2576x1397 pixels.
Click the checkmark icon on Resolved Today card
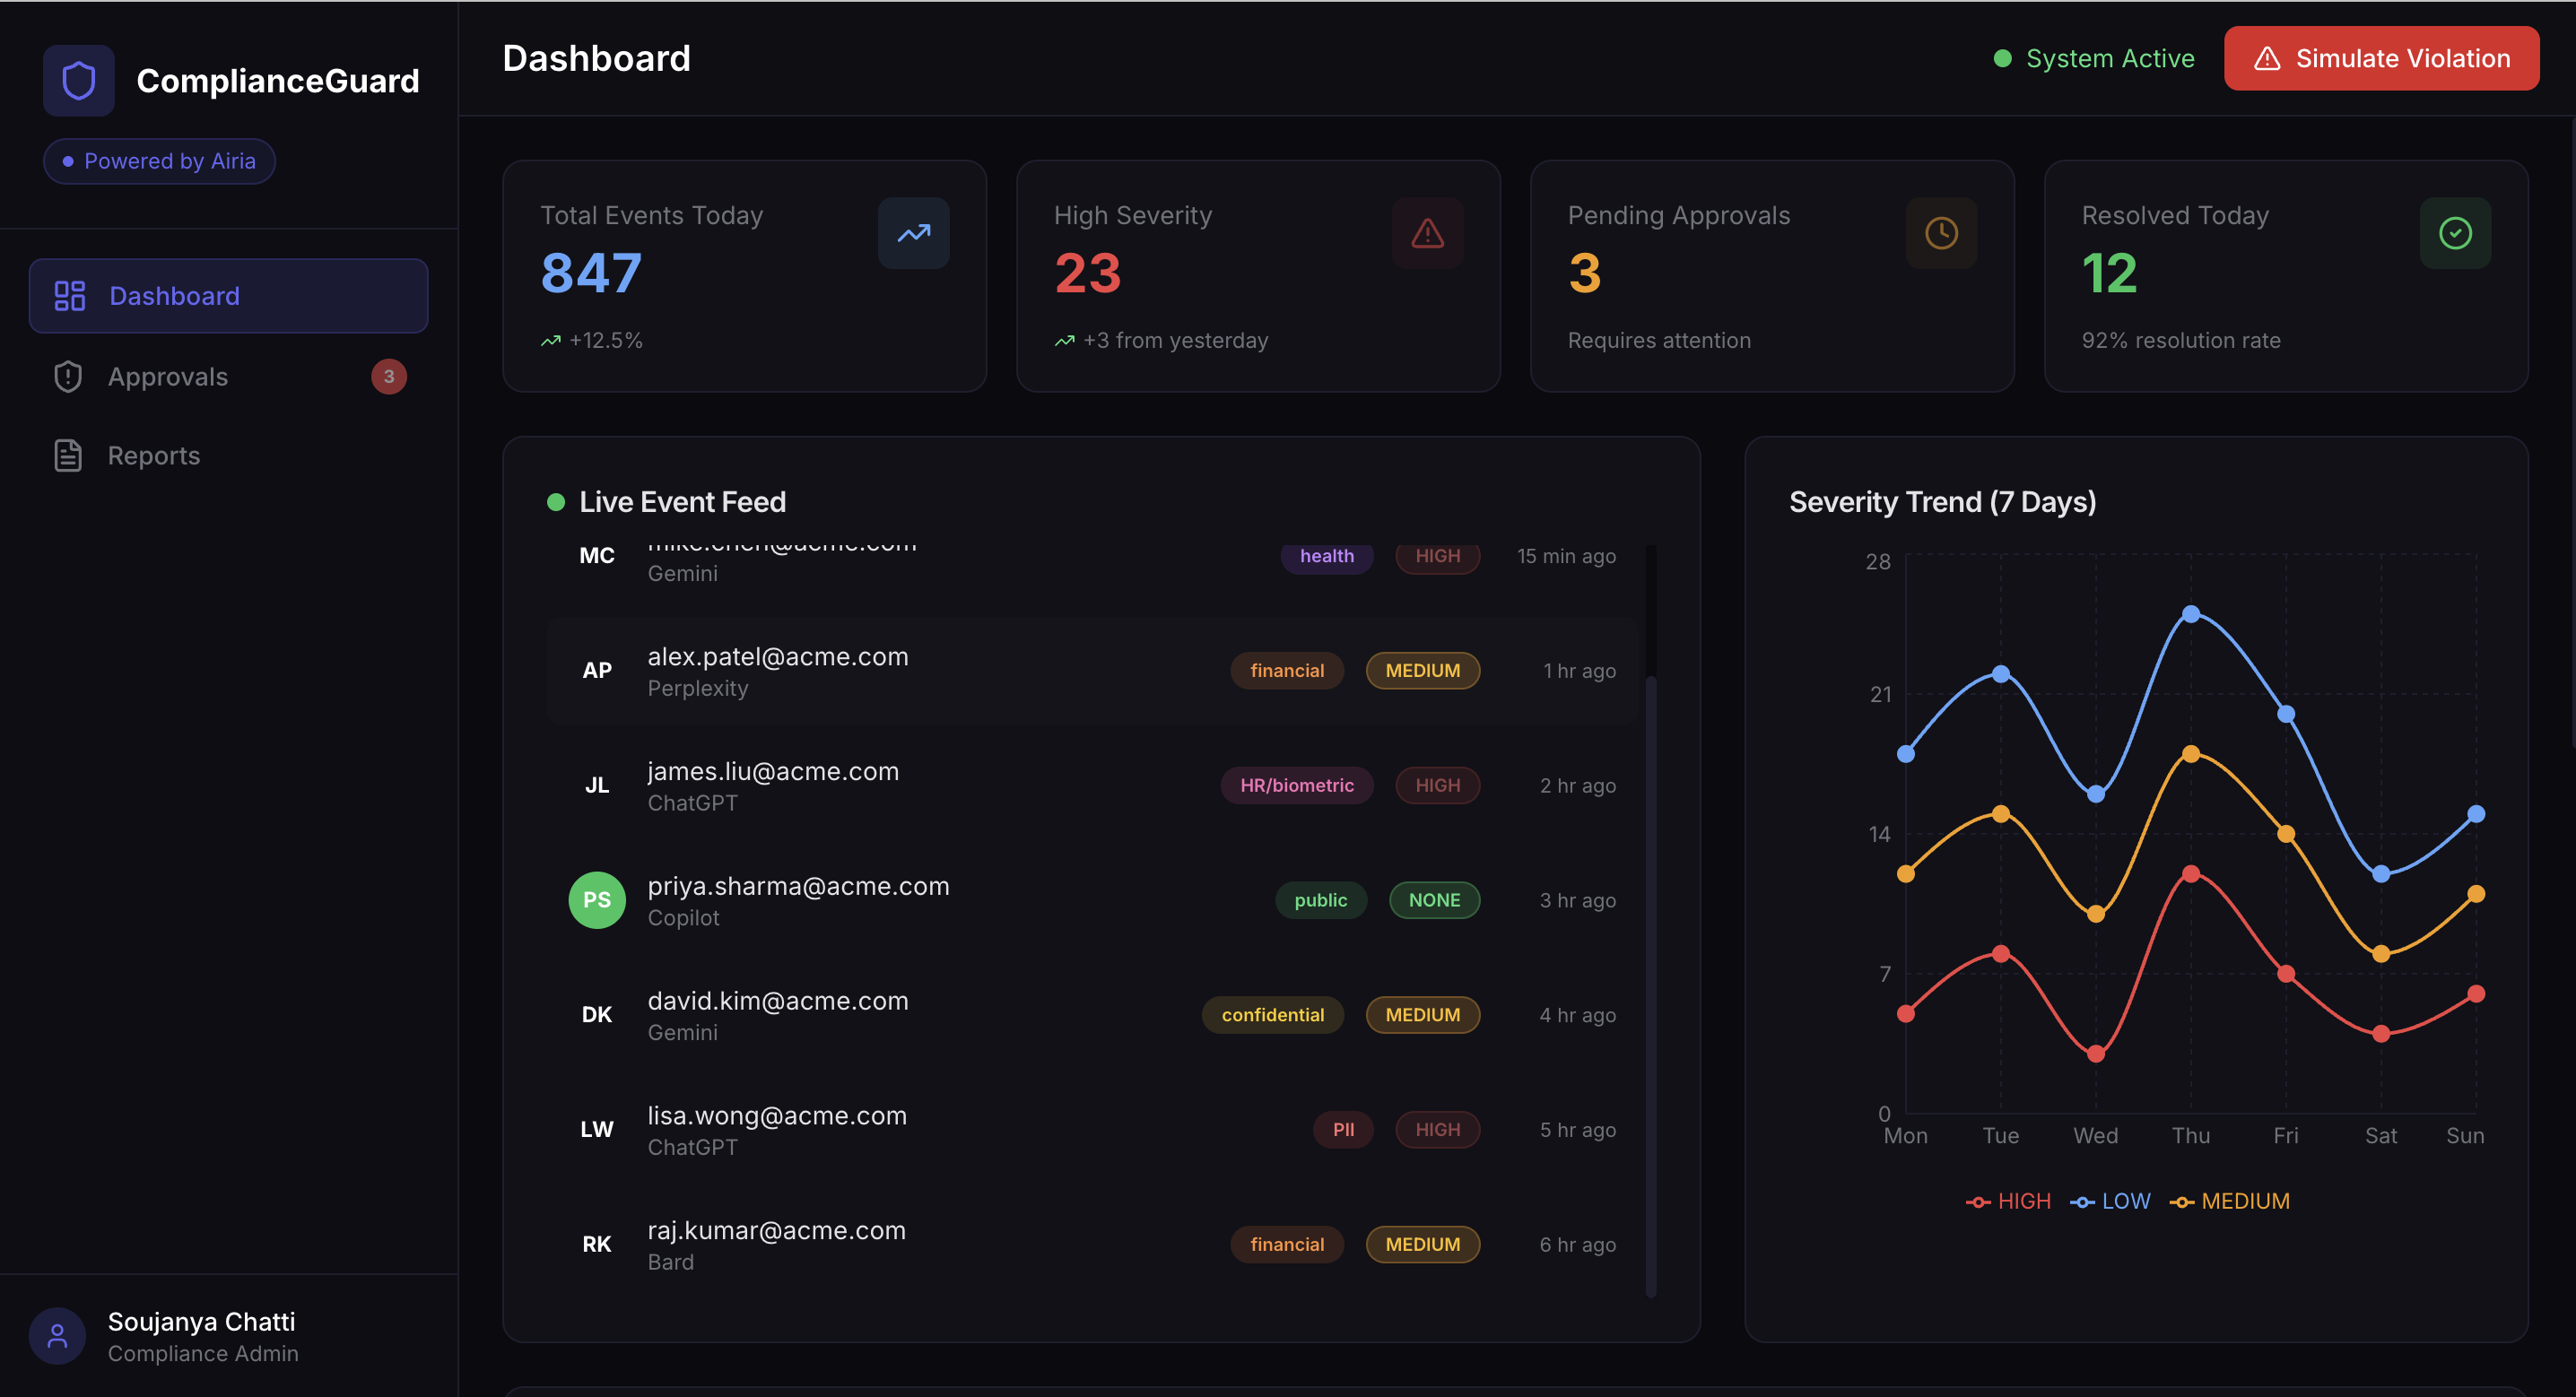pyautogui.click(x=2455, y=232)
